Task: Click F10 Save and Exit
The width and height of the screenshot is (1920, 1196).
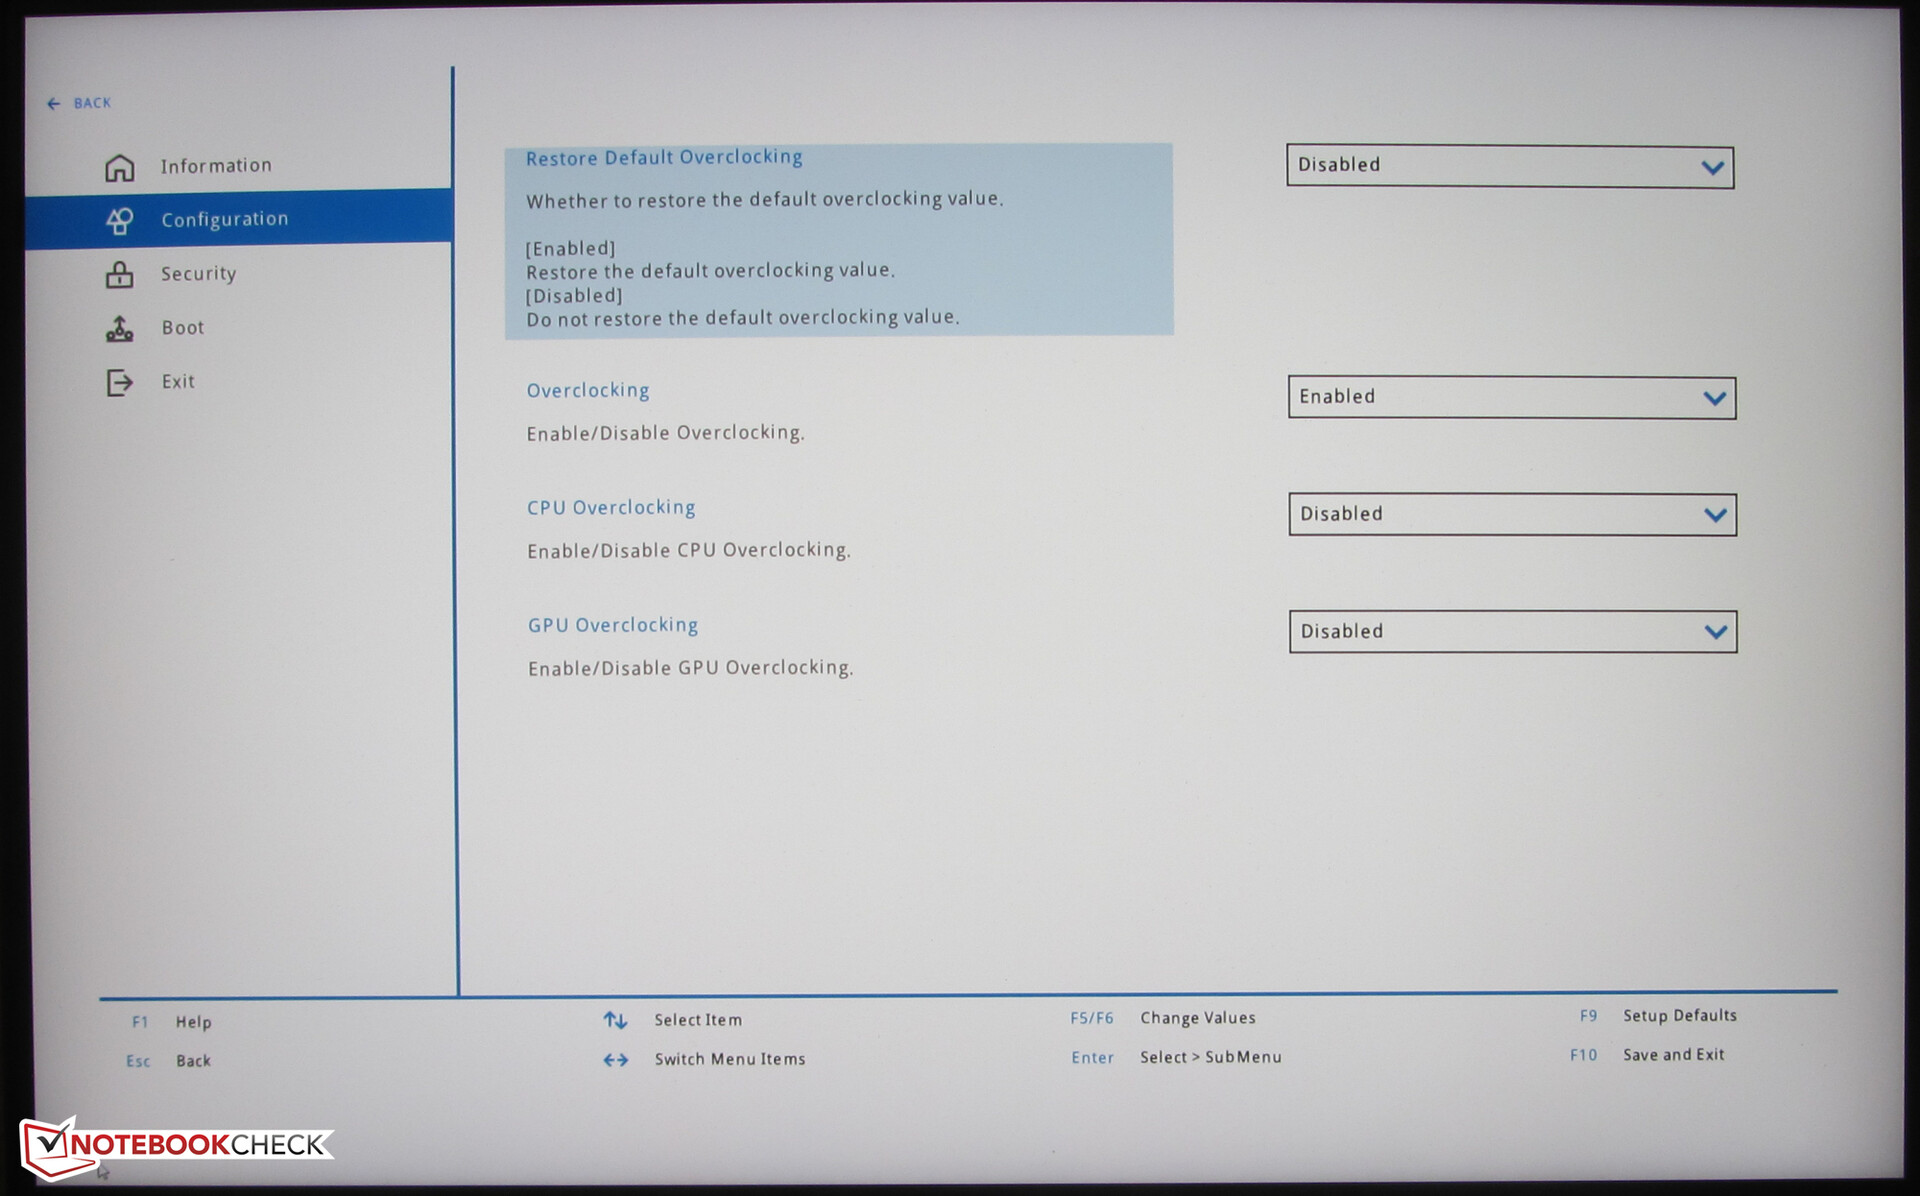Action: 1672,1055
